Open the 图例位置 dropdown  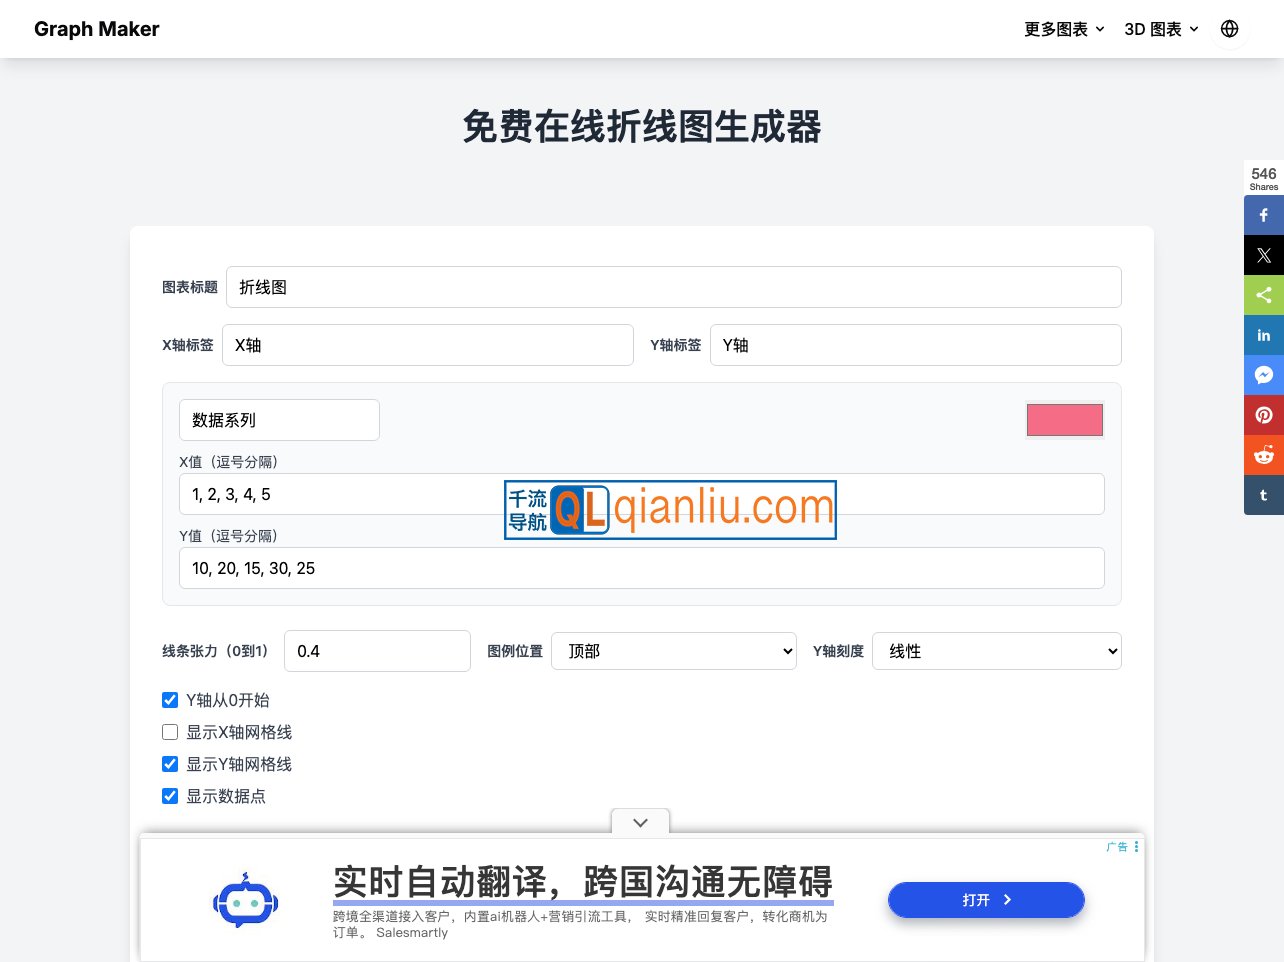coord(674,651)
